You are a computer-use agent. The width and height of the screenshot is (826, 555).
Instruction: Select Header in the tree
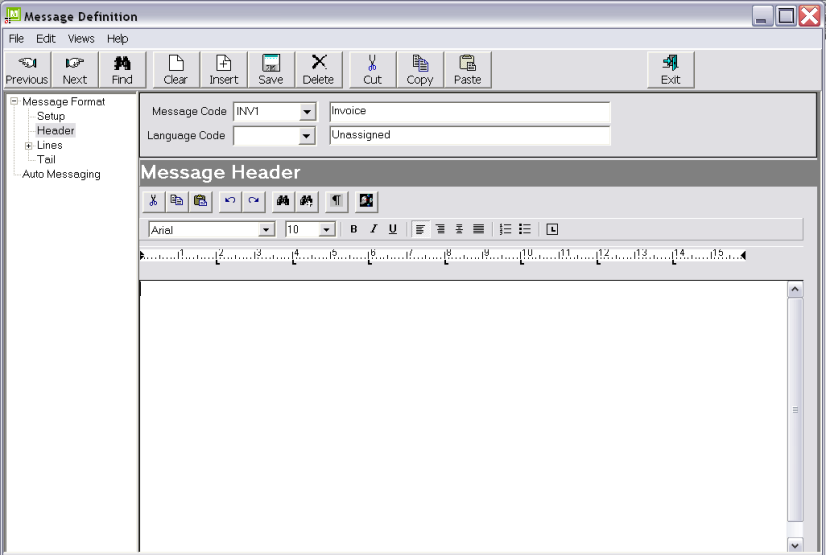point(55,131)
